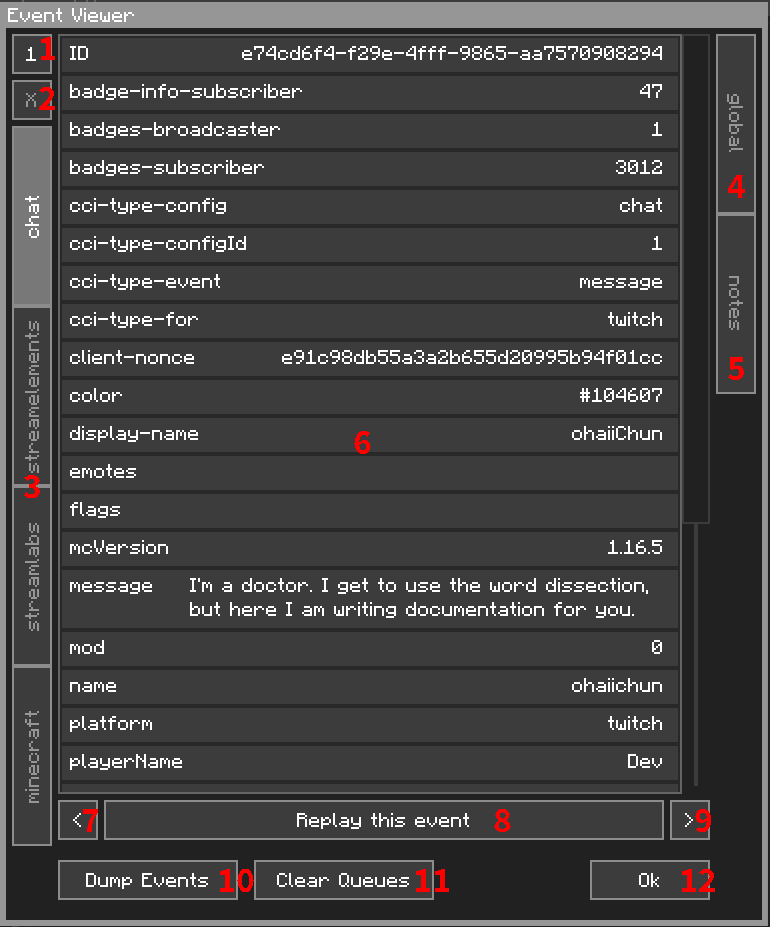Select the badge-info-subscriber row
Screen dimensions: 770x927
click(370, 92)
